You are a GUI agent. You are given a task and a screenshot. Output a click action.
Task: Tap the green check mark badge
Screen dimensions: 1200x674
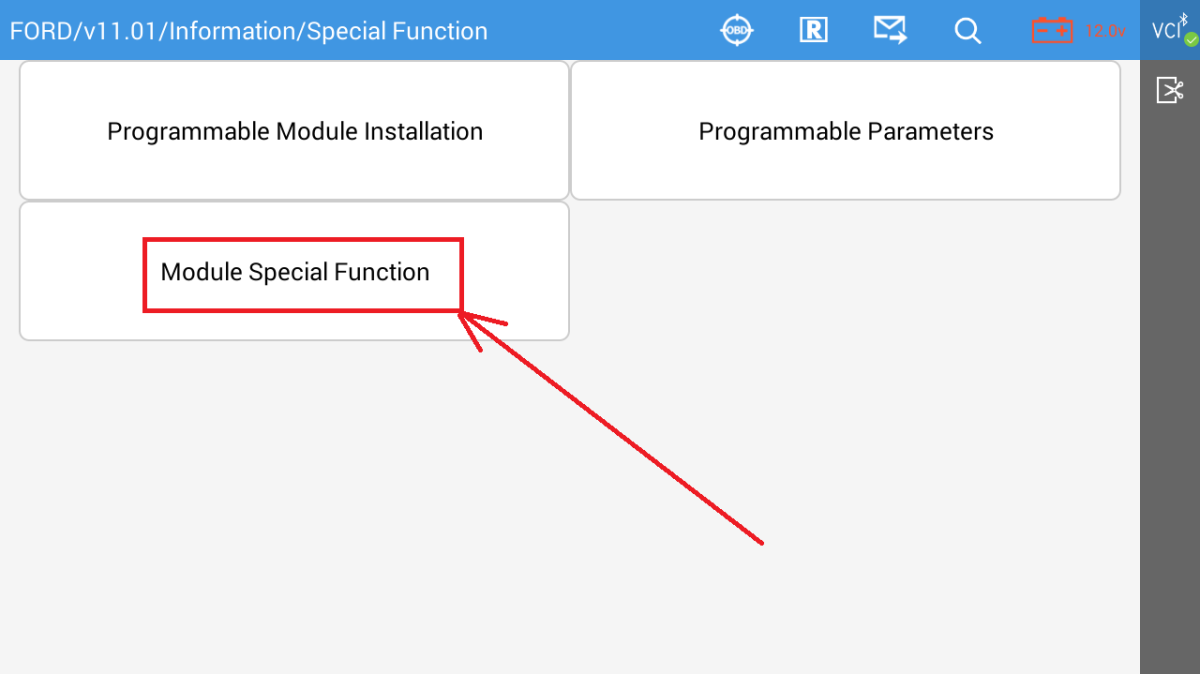click(x=1190, y=40)
